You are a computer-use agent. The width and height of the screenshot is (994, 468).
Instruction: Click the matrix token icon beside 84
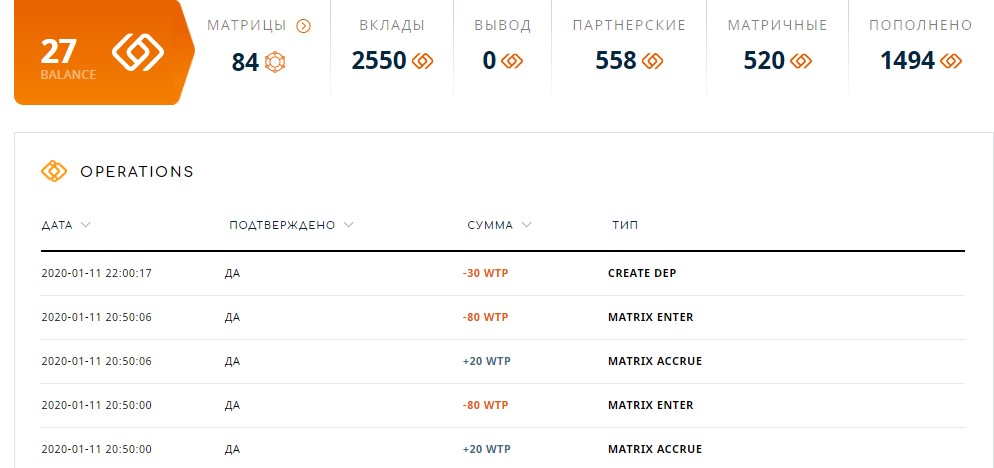tap(274, 62)
